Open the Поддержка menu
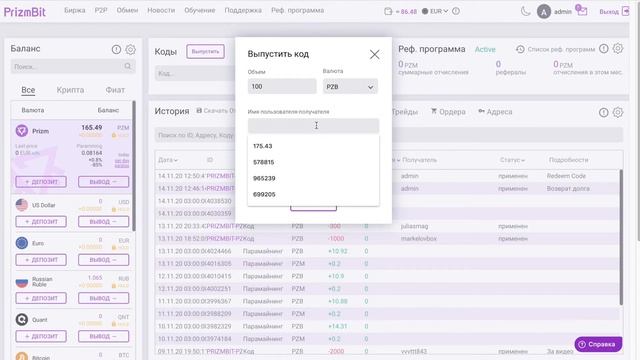Screen dimensions: 640x360 [243, 10]
